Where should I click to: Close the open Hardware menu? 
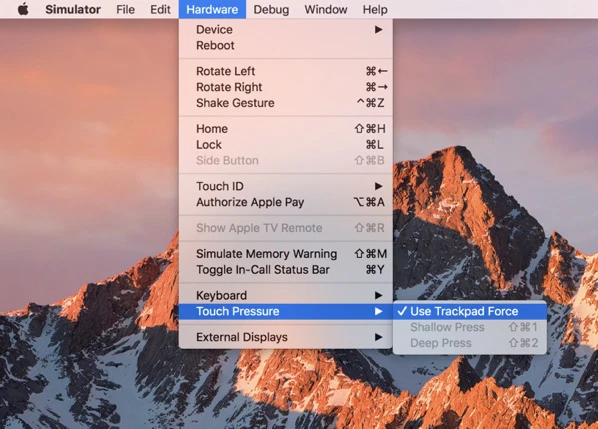pyautogui.click(x=212, y=9)
